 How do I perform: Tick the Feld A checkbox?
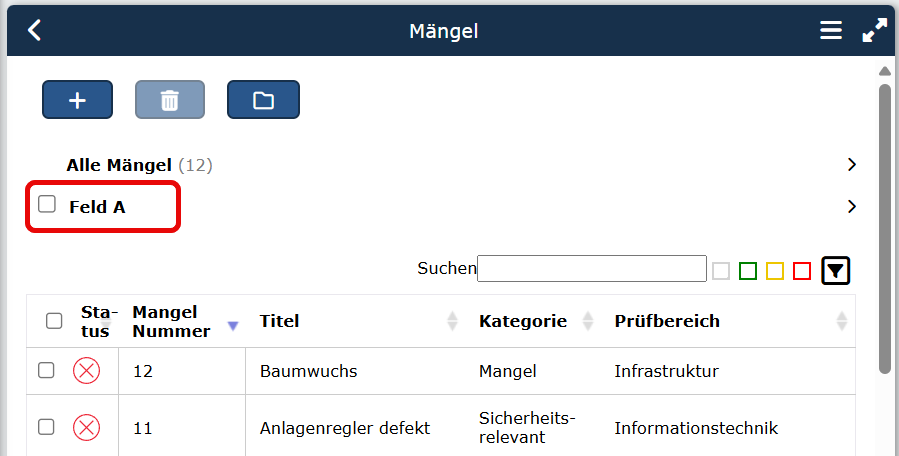coord(47,204)
